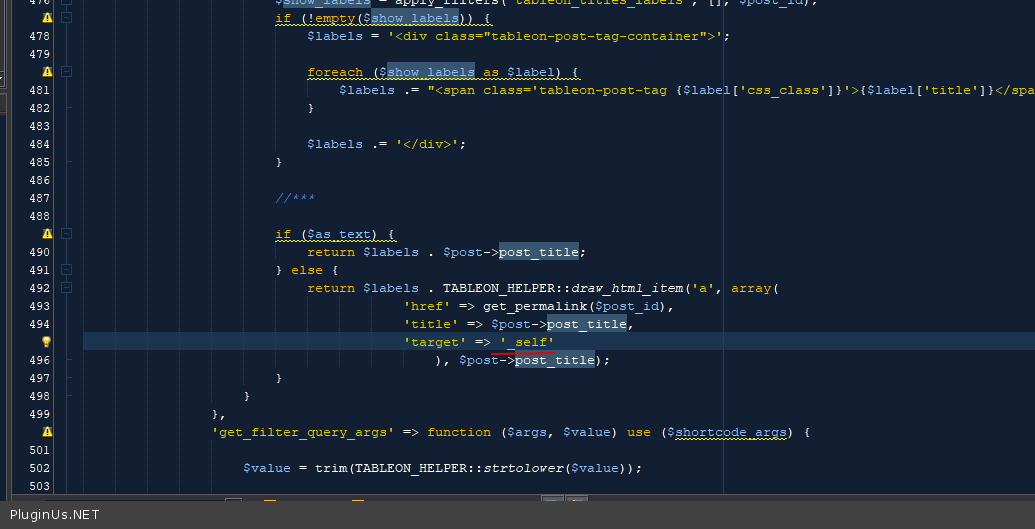The image size is (1035, 529).
Task: Click the 'href' array key
Action: (x=427, y=306)
